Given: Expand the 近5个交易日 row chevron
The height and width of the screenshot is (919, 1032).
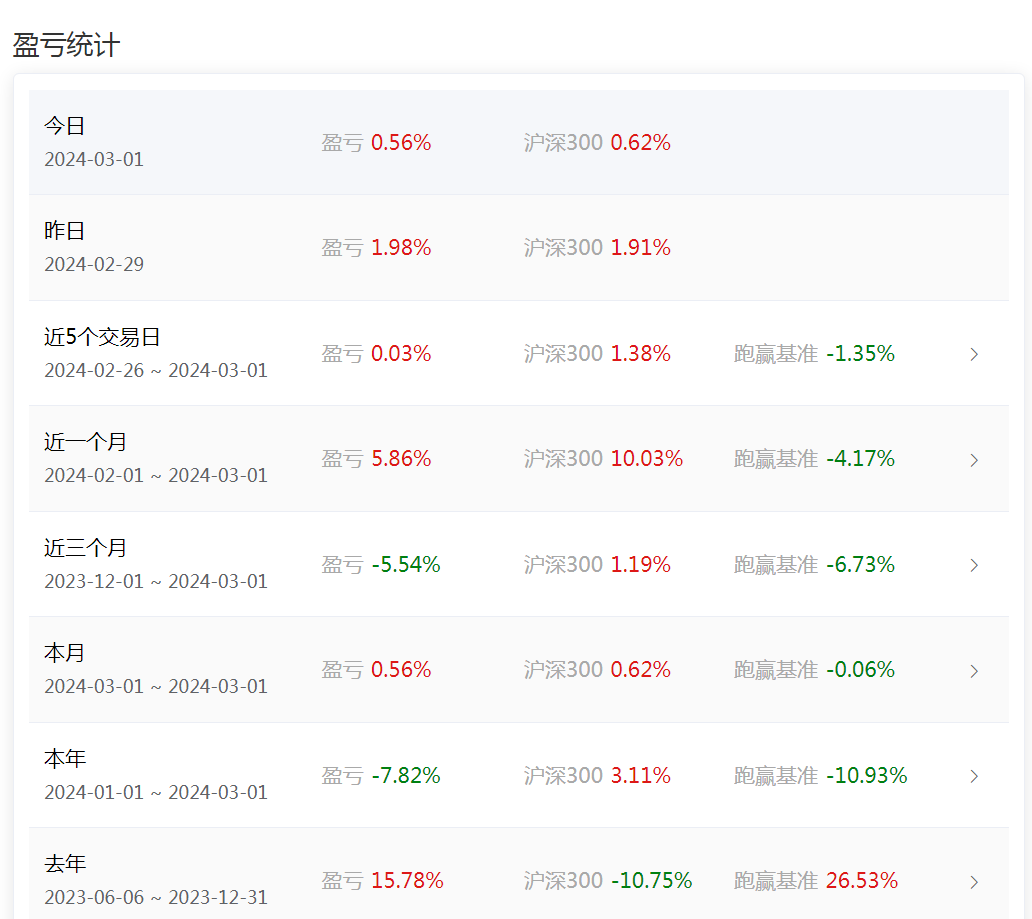Looking at the screenshot, I should [x=974, y=354].
